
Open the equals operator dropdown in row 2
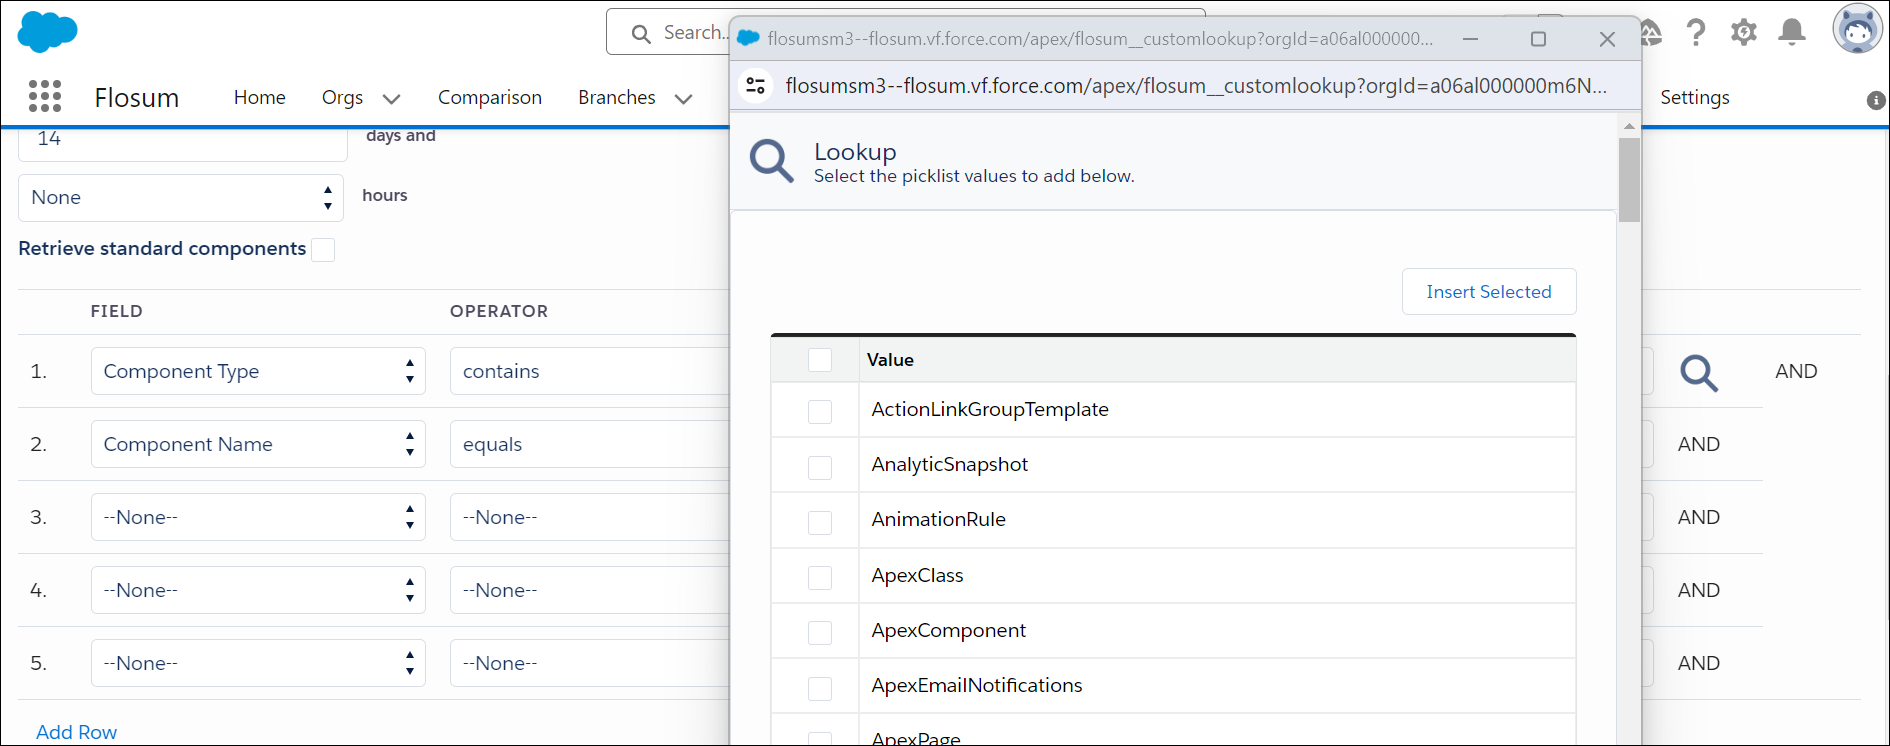click(590, 444)
